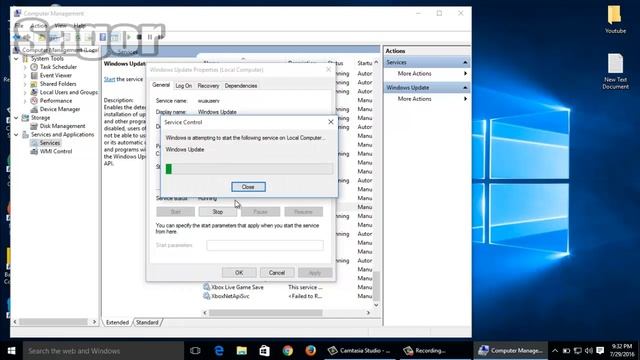Click the Xbox Live Game Save service icon
640x360 pixels.
click(207, 287)
